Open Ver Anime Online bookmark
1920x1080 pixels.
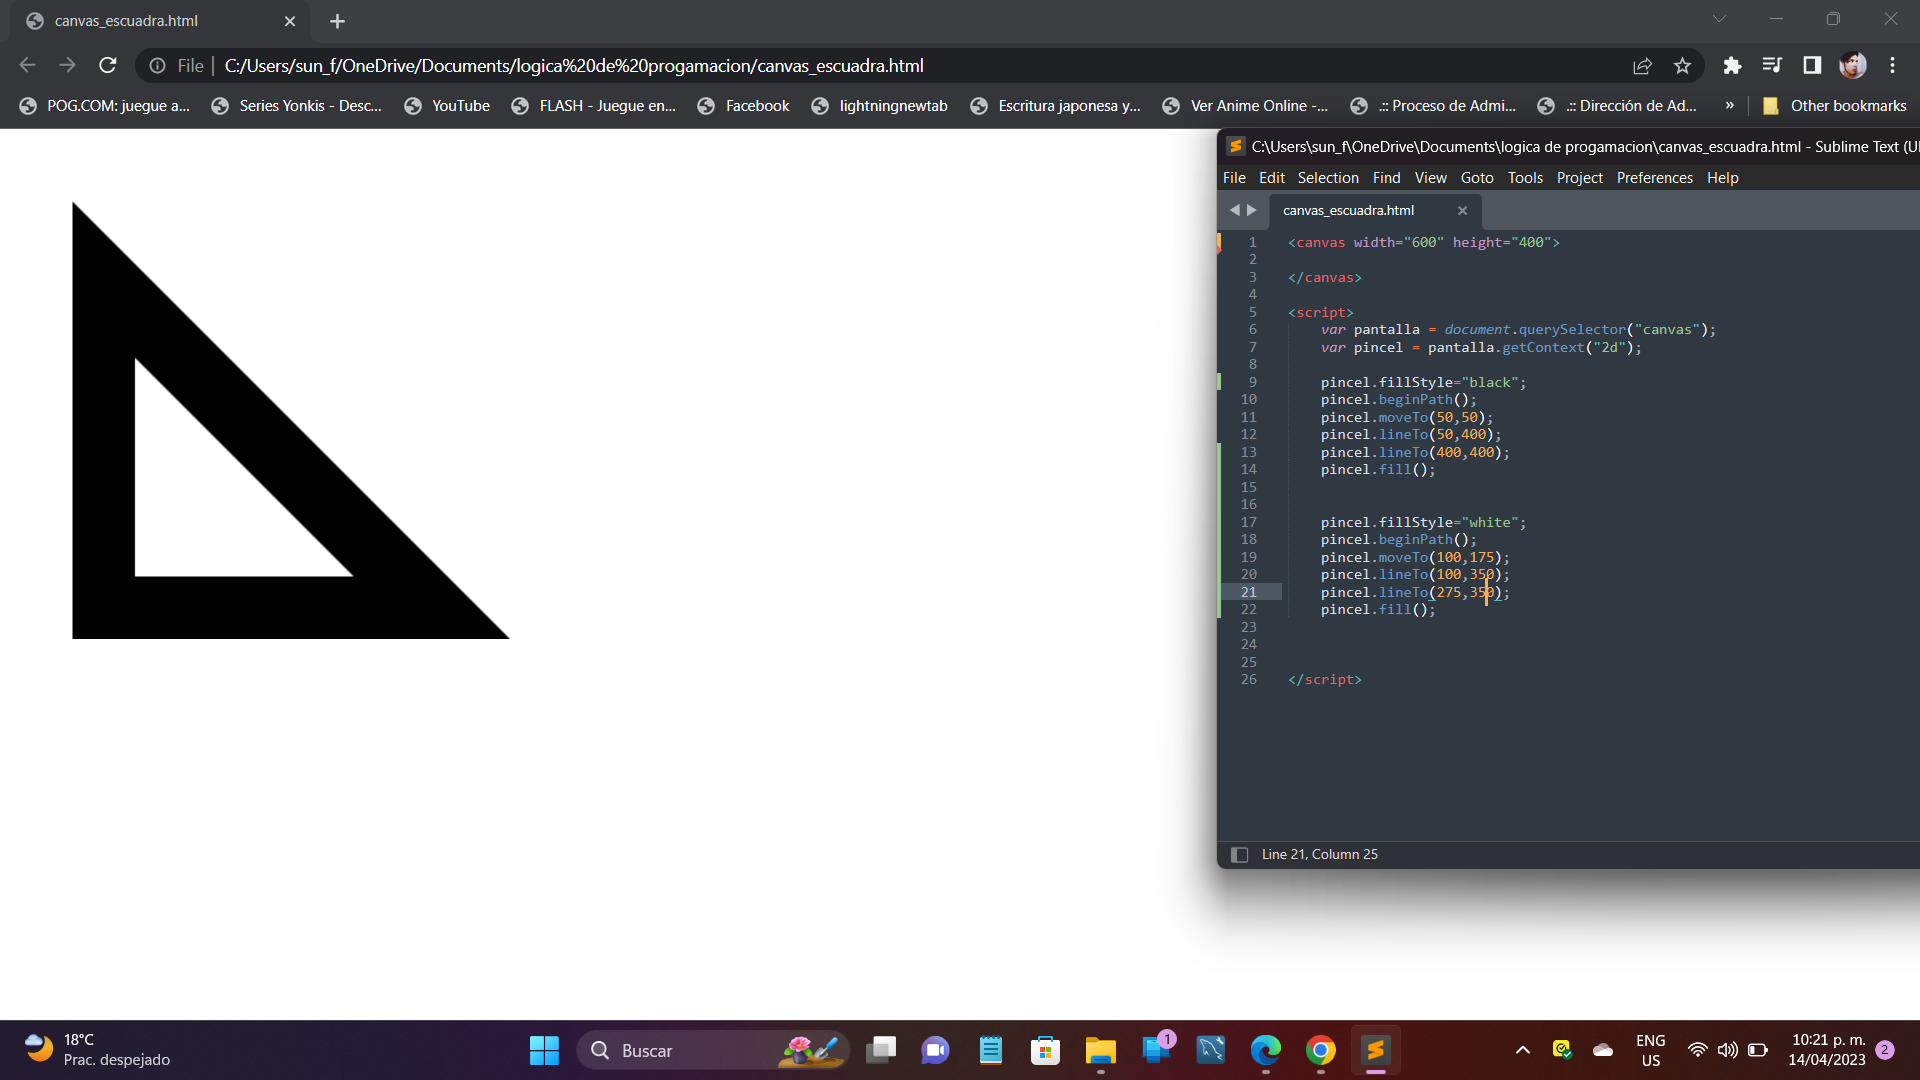1246,106
